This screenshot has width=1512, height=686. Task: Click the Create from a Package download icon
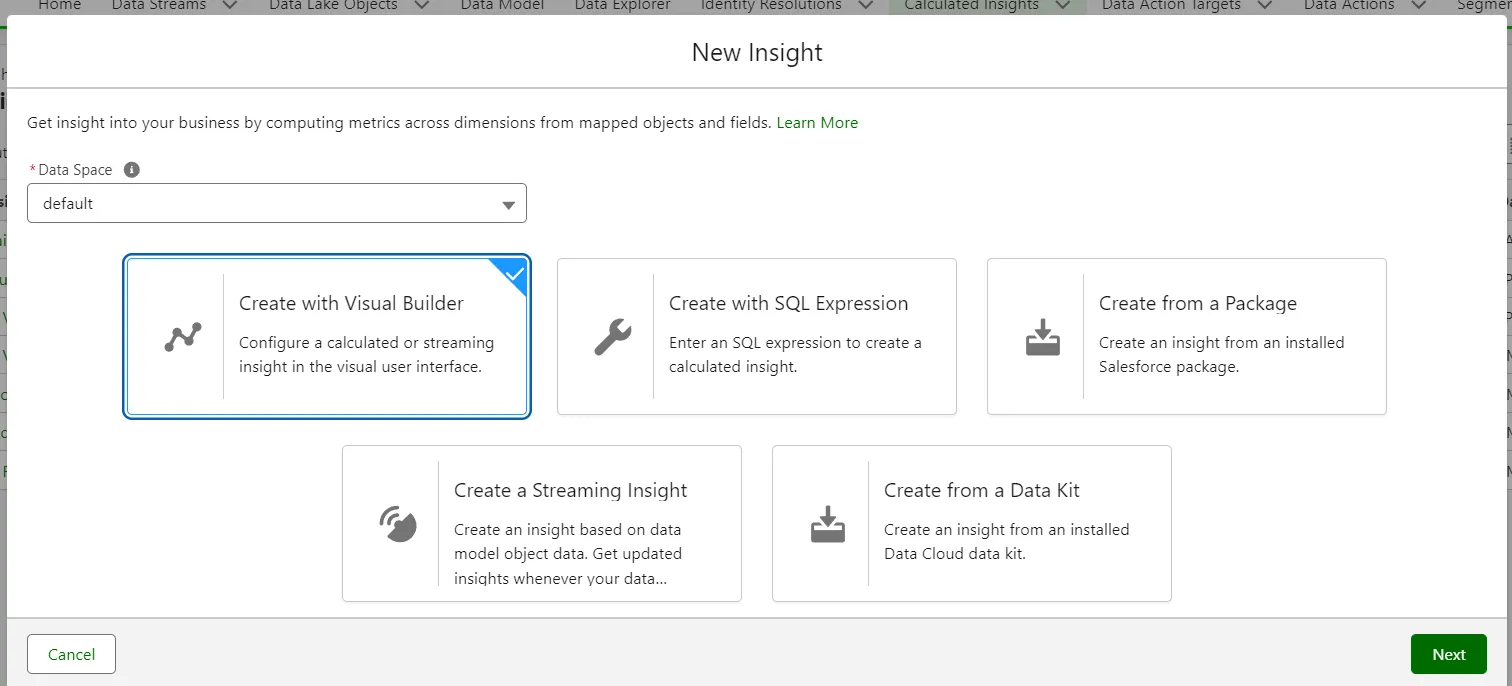coord(1042,337)
